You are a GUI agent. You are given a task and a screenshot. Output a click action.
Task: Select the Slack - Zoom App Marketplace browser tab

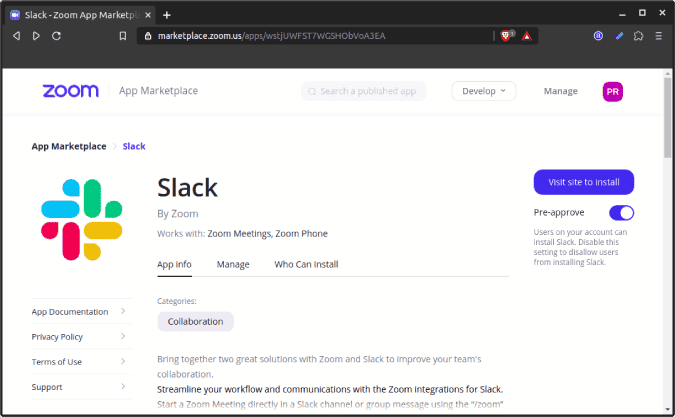81,15
